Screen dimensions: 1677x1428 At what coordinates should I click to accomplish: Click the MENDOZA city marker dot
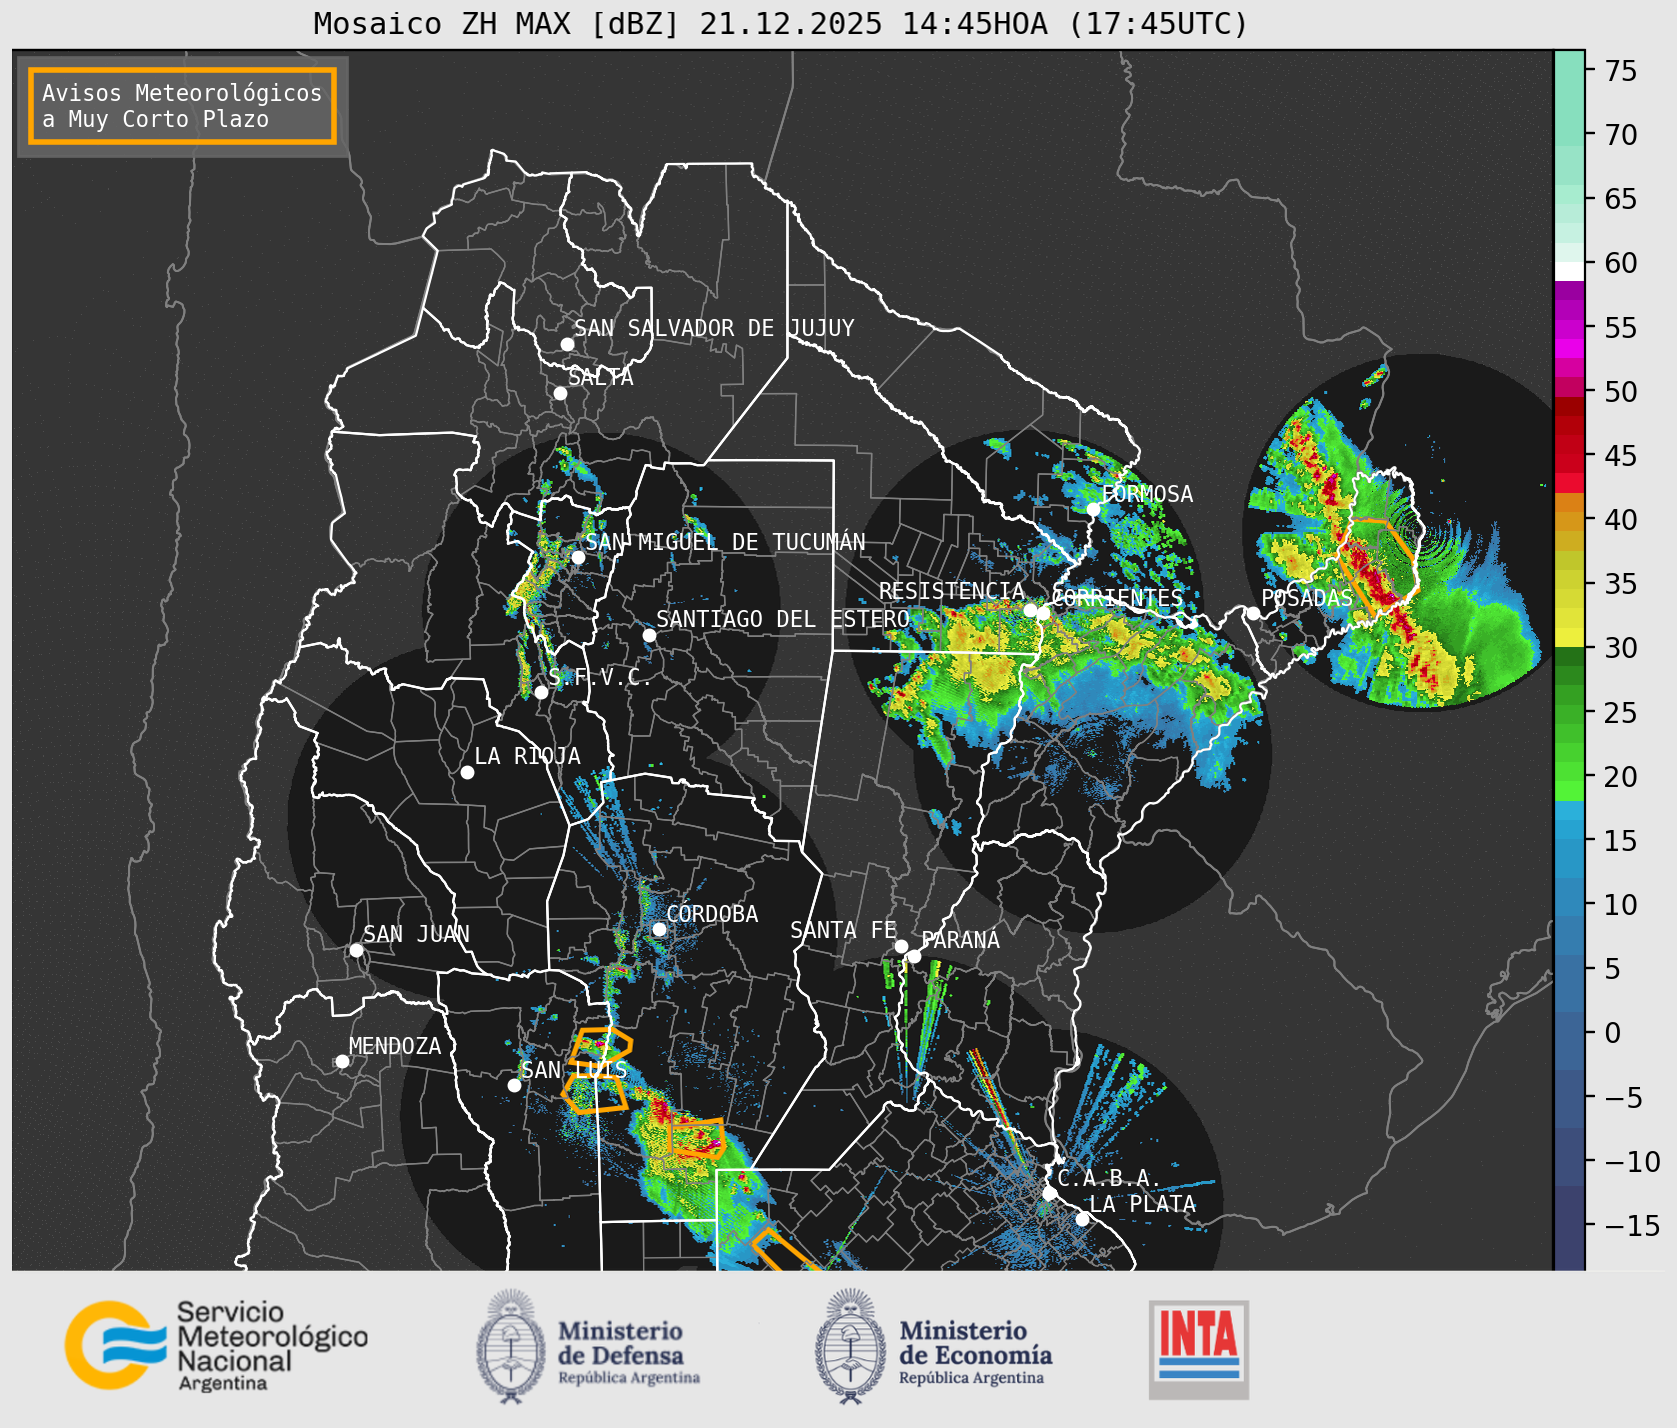(x=342, y=1061)
